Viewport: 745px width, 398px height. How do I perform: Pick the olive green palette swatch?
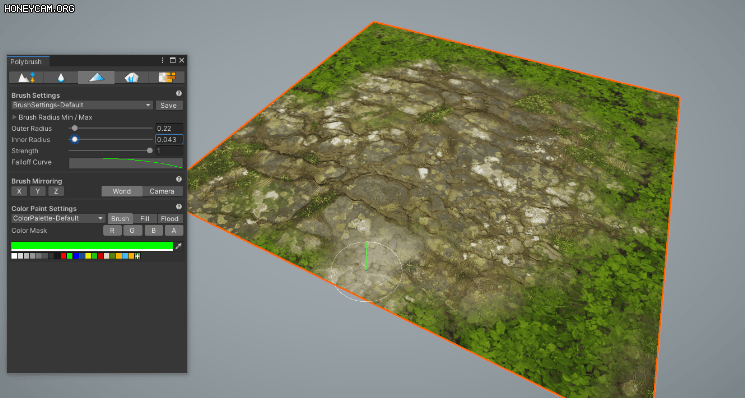113,256
